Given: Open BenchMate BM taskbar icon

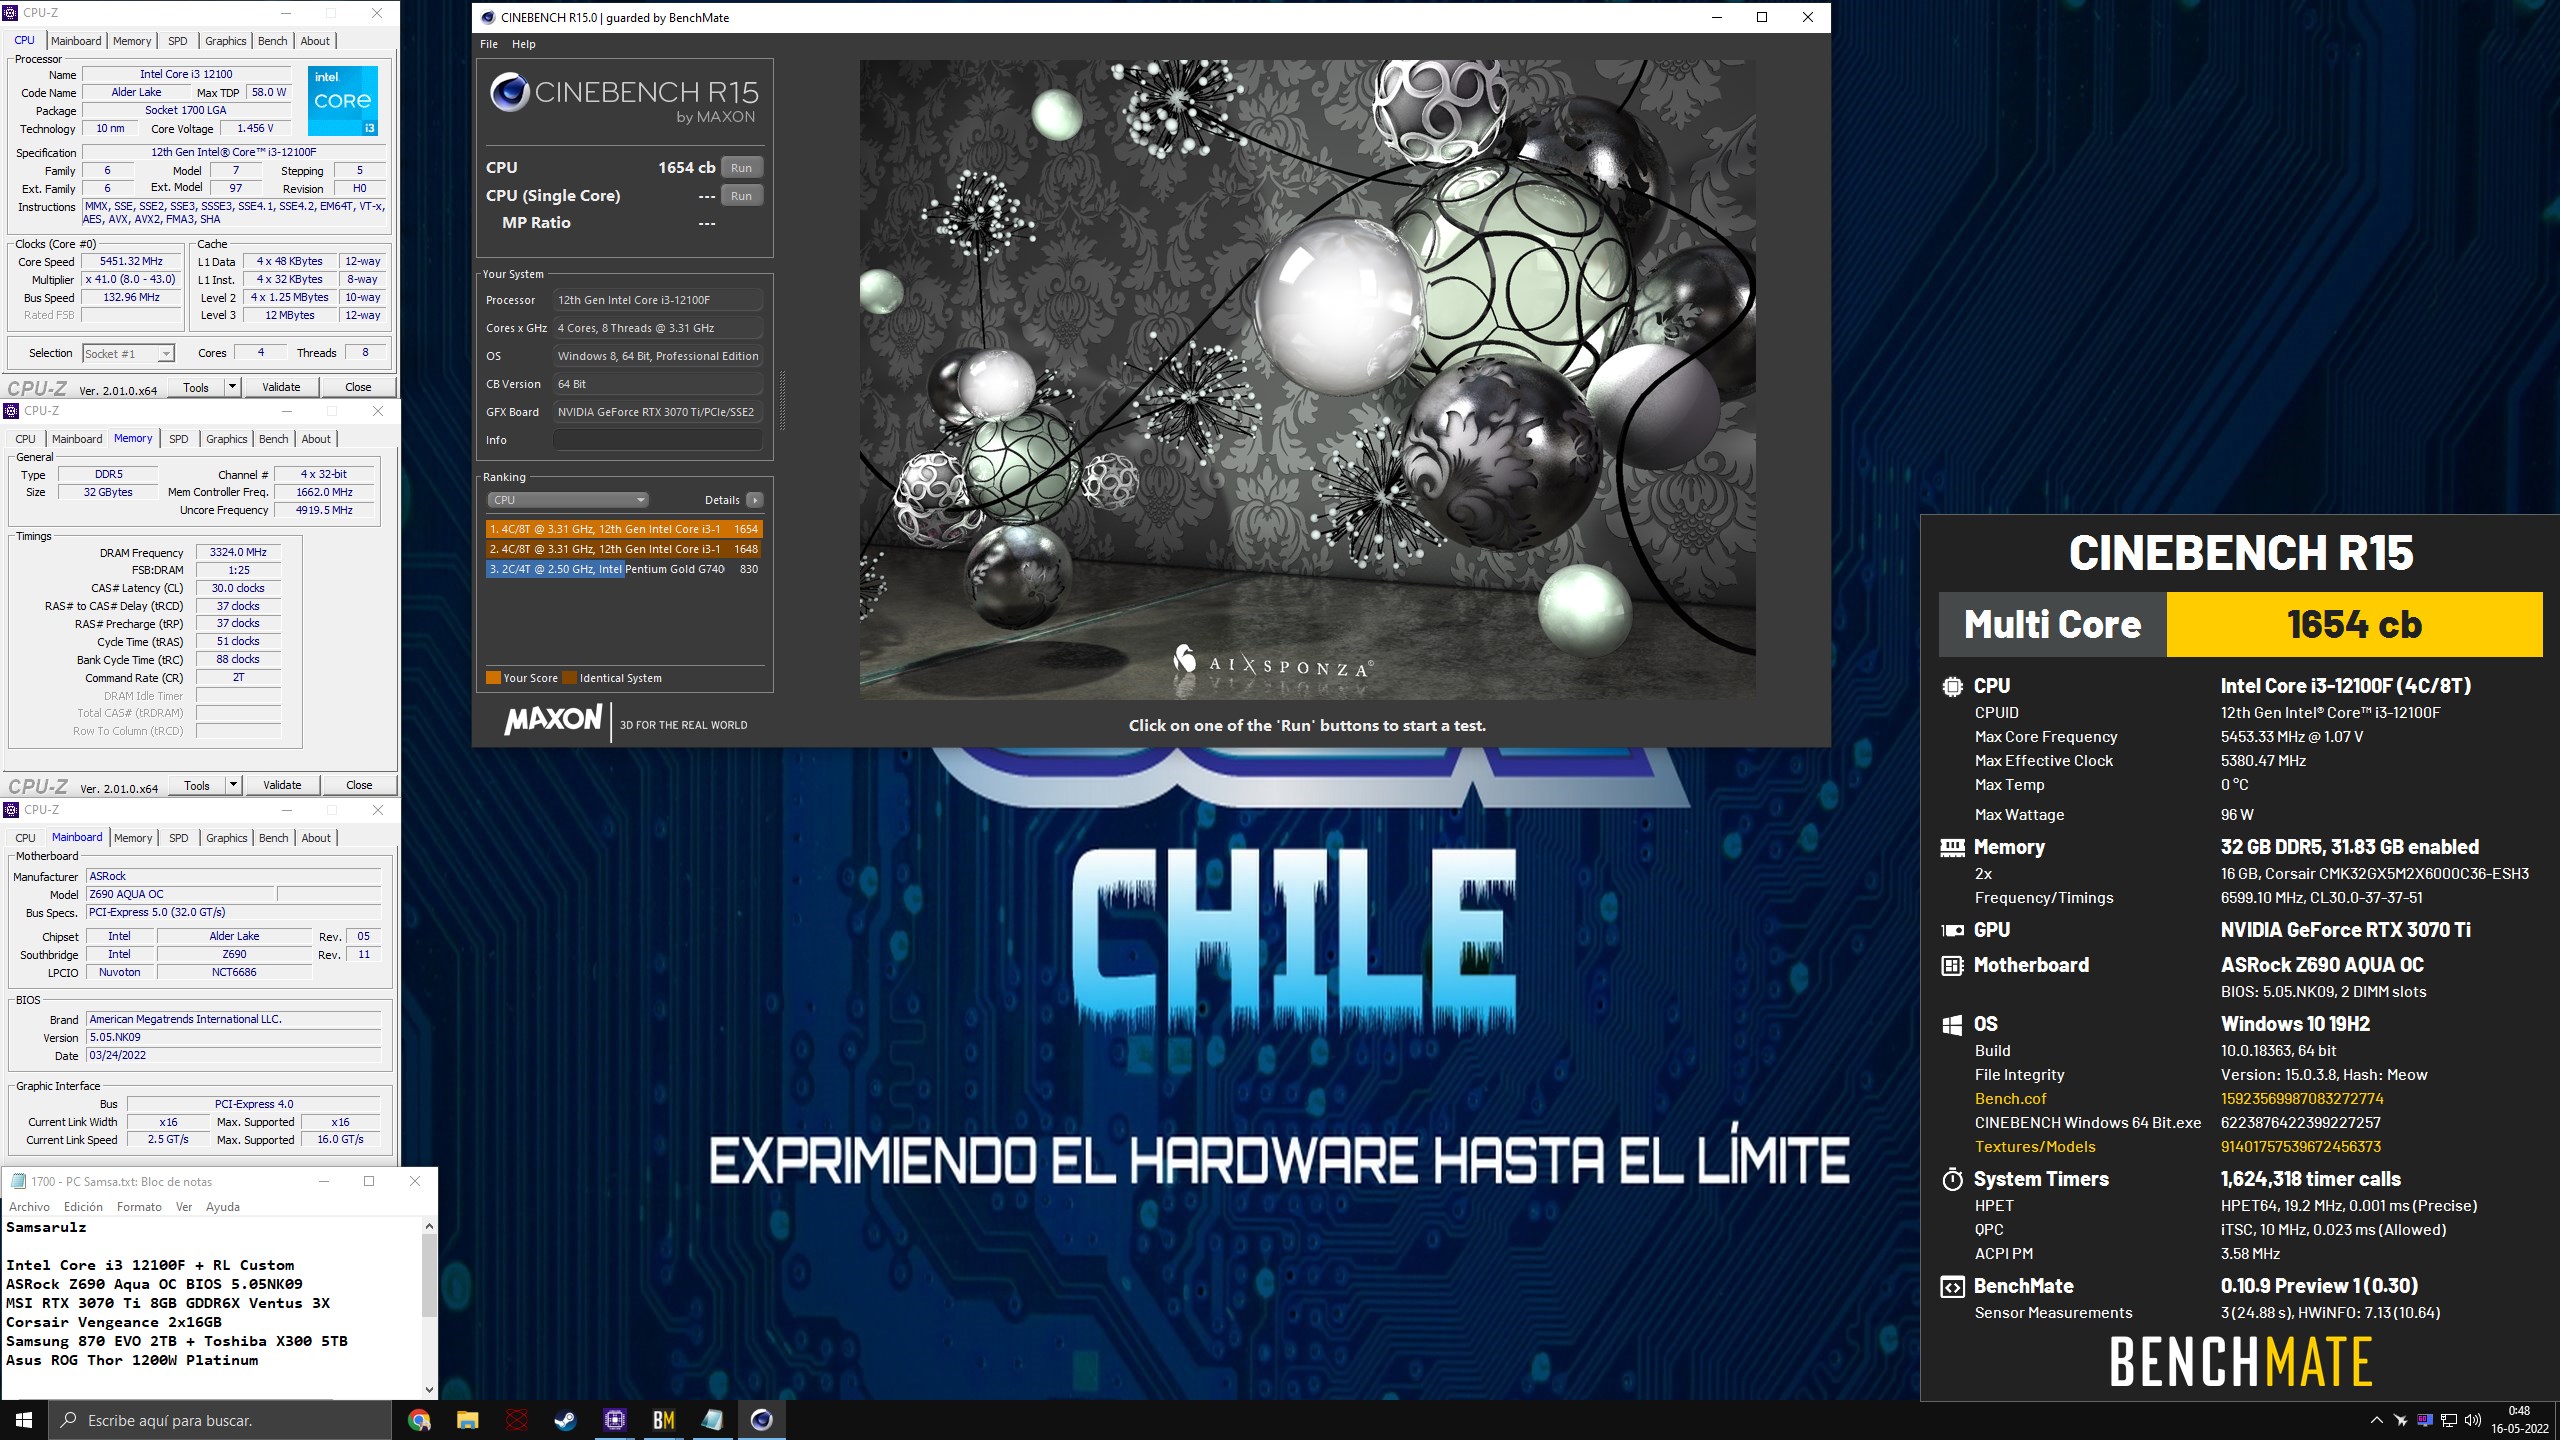Looking at the screenshot, I should coord(663,1419).
